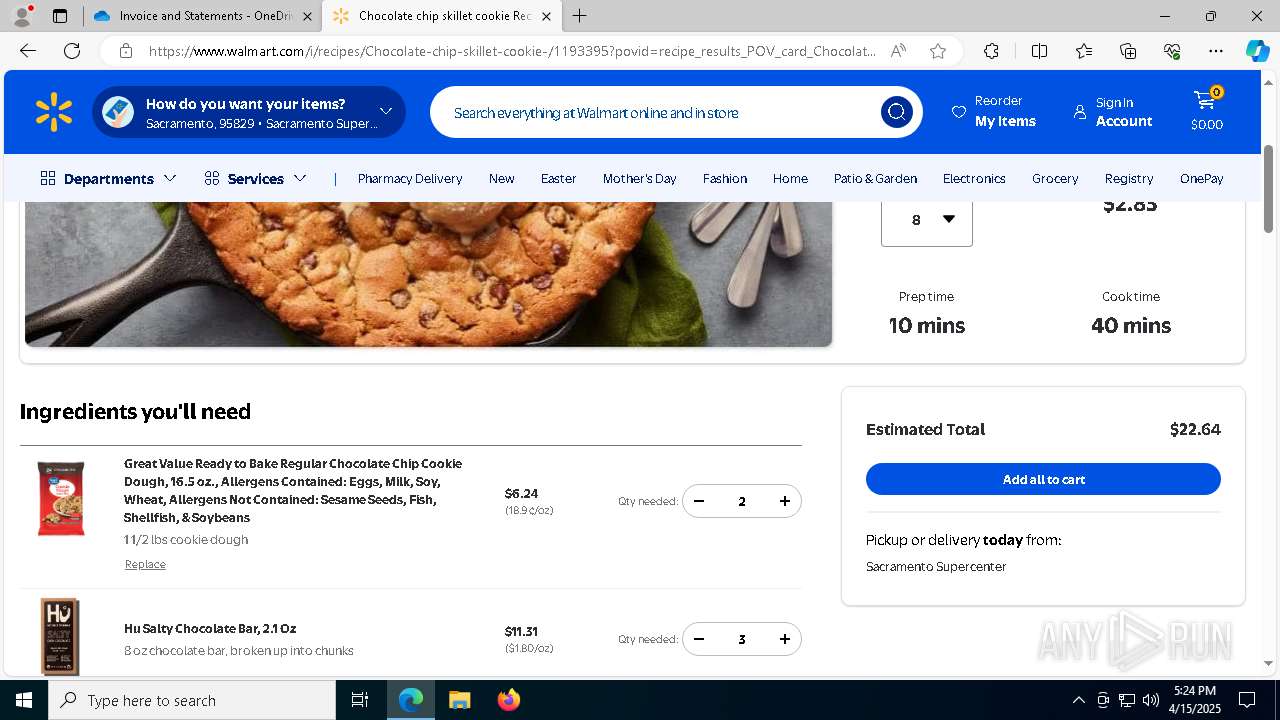Screen dimensions: 1280x720
Task: Open the Electronics category
Action: (974, 178)
